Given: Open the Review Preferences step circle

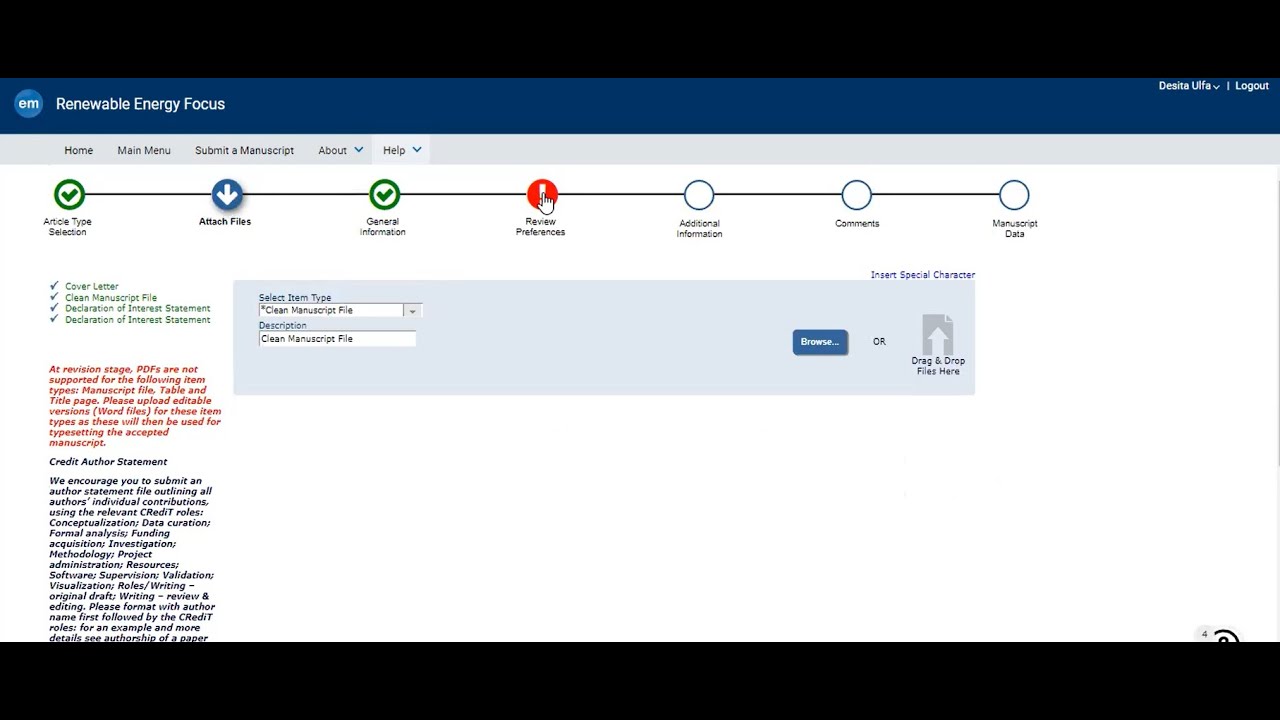Looking at the screenshot, I should (542, 194).
